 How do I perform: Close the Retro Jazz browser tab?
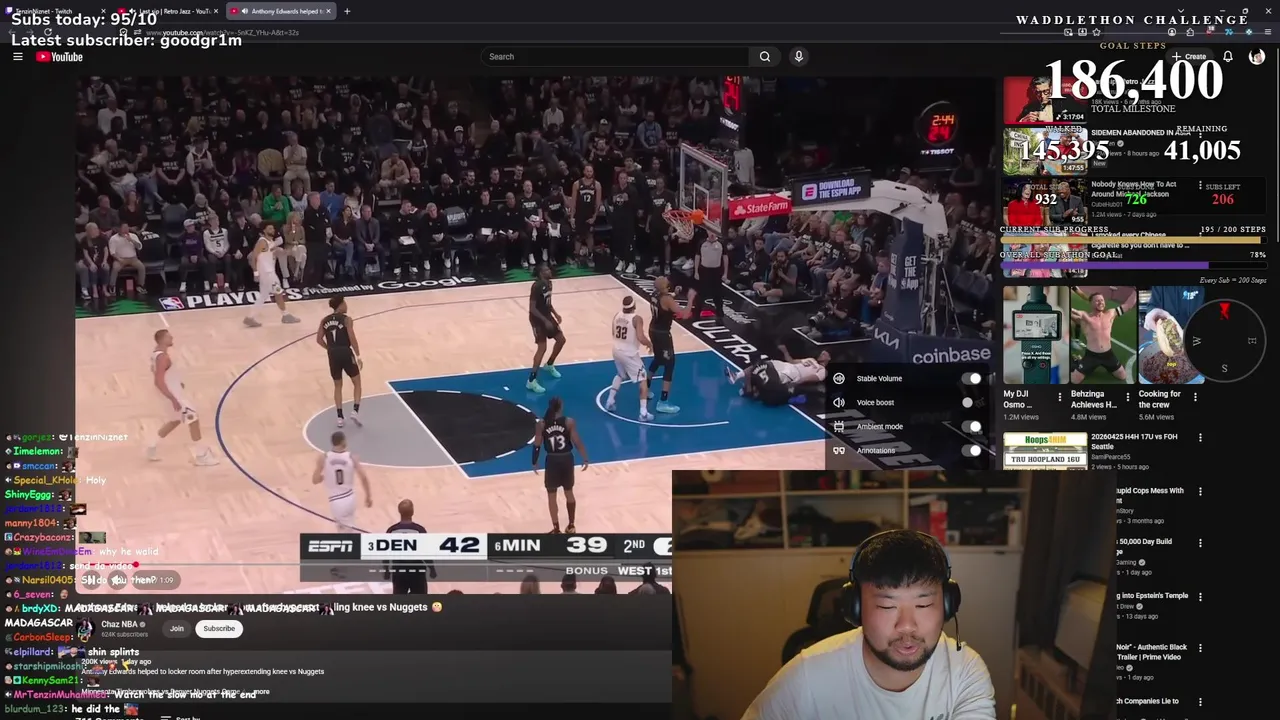pyautogui.click(x=216, y=11)
